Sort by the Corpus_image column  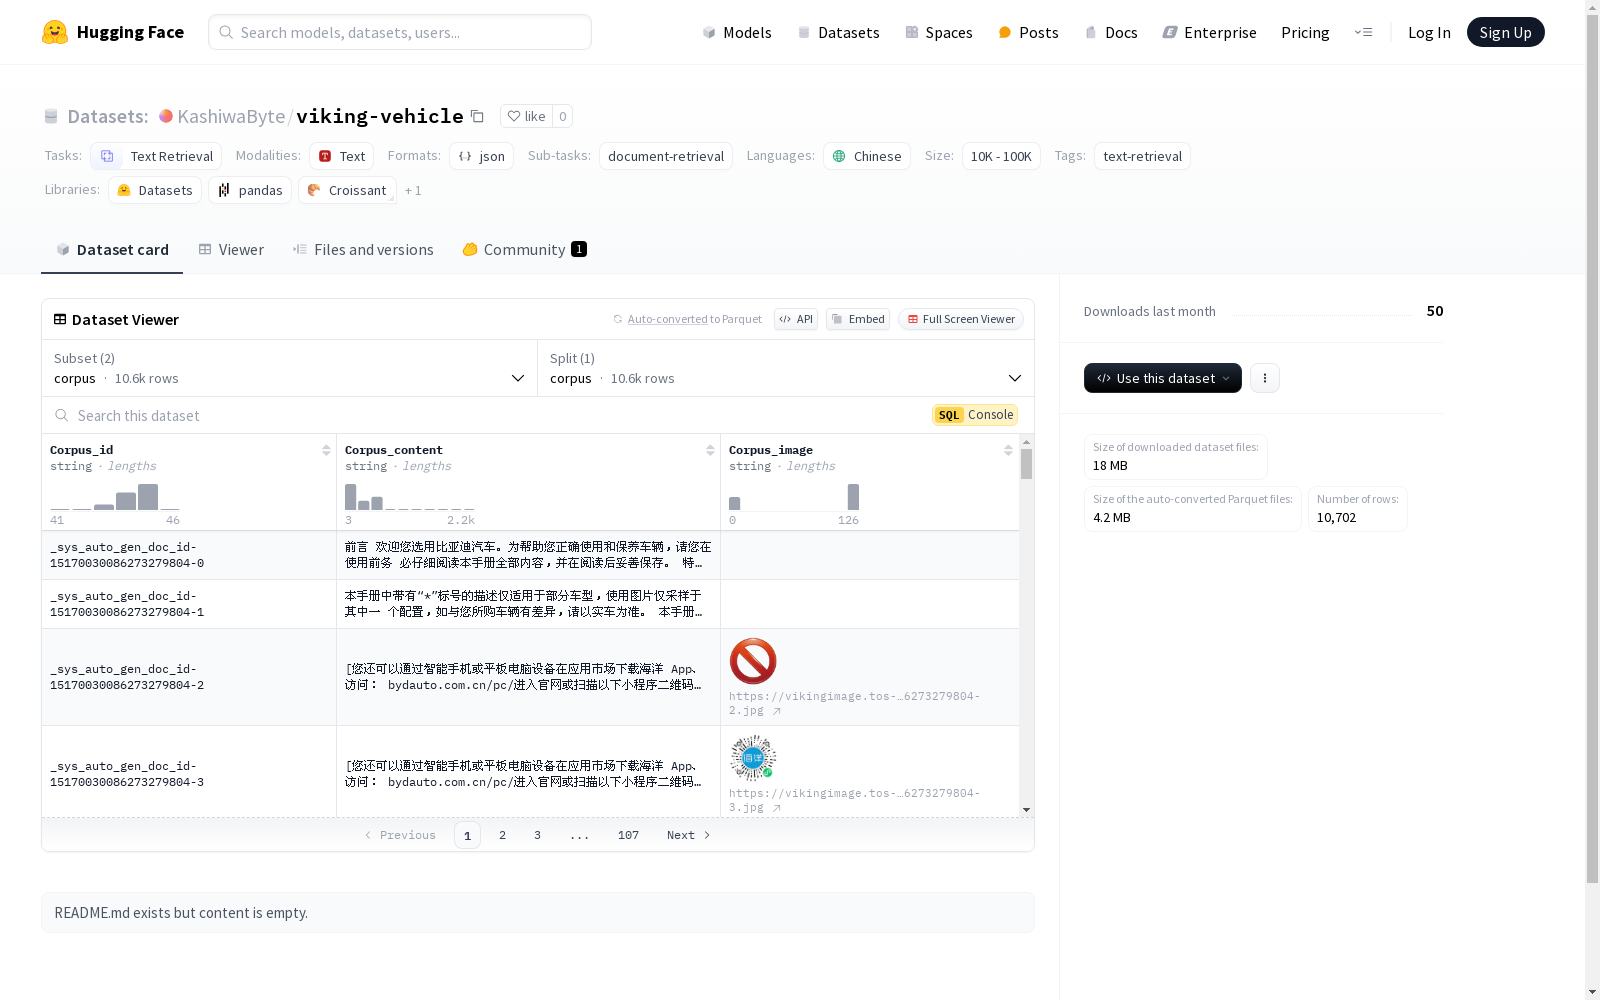pos(1008,450)
